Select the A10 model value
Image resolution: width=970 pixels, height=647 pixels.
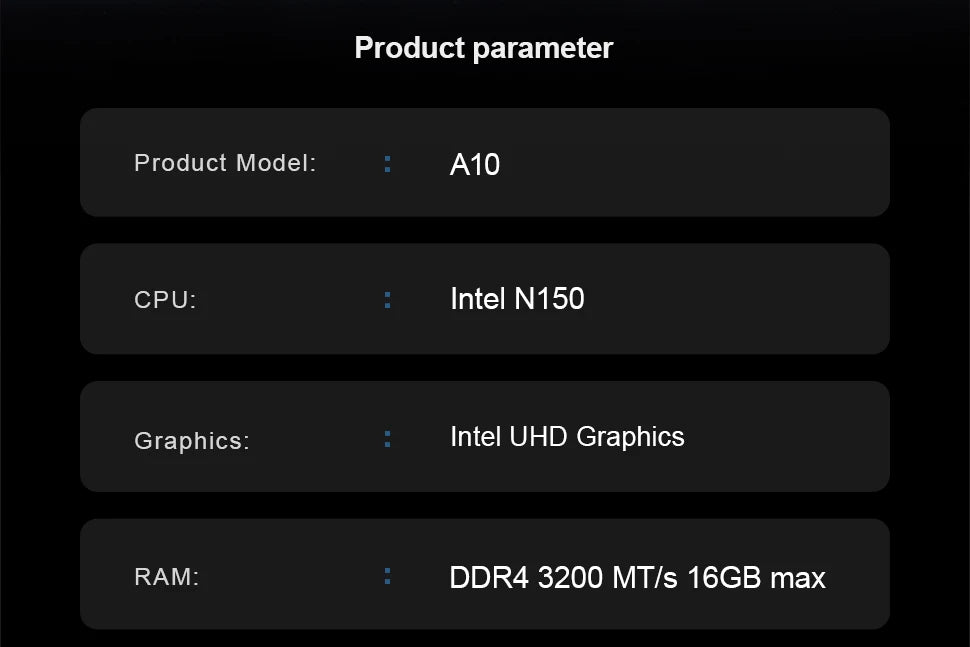click(x=475, y=164)
